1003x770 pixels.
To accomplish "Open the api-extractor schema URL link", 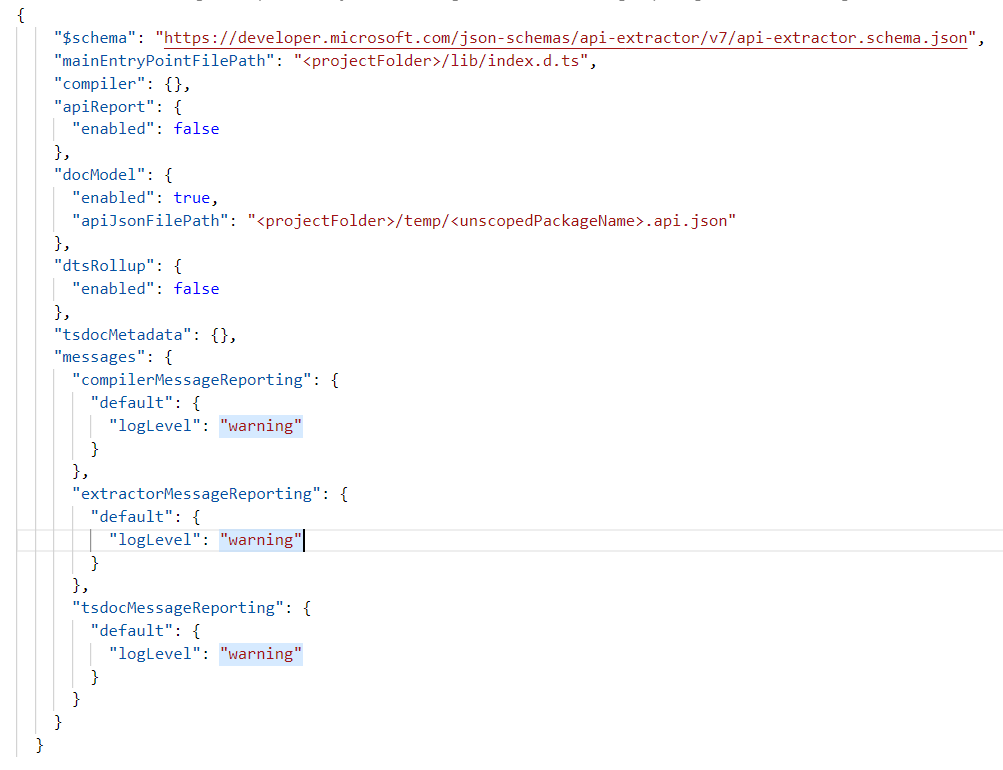I will click(565, 38).
